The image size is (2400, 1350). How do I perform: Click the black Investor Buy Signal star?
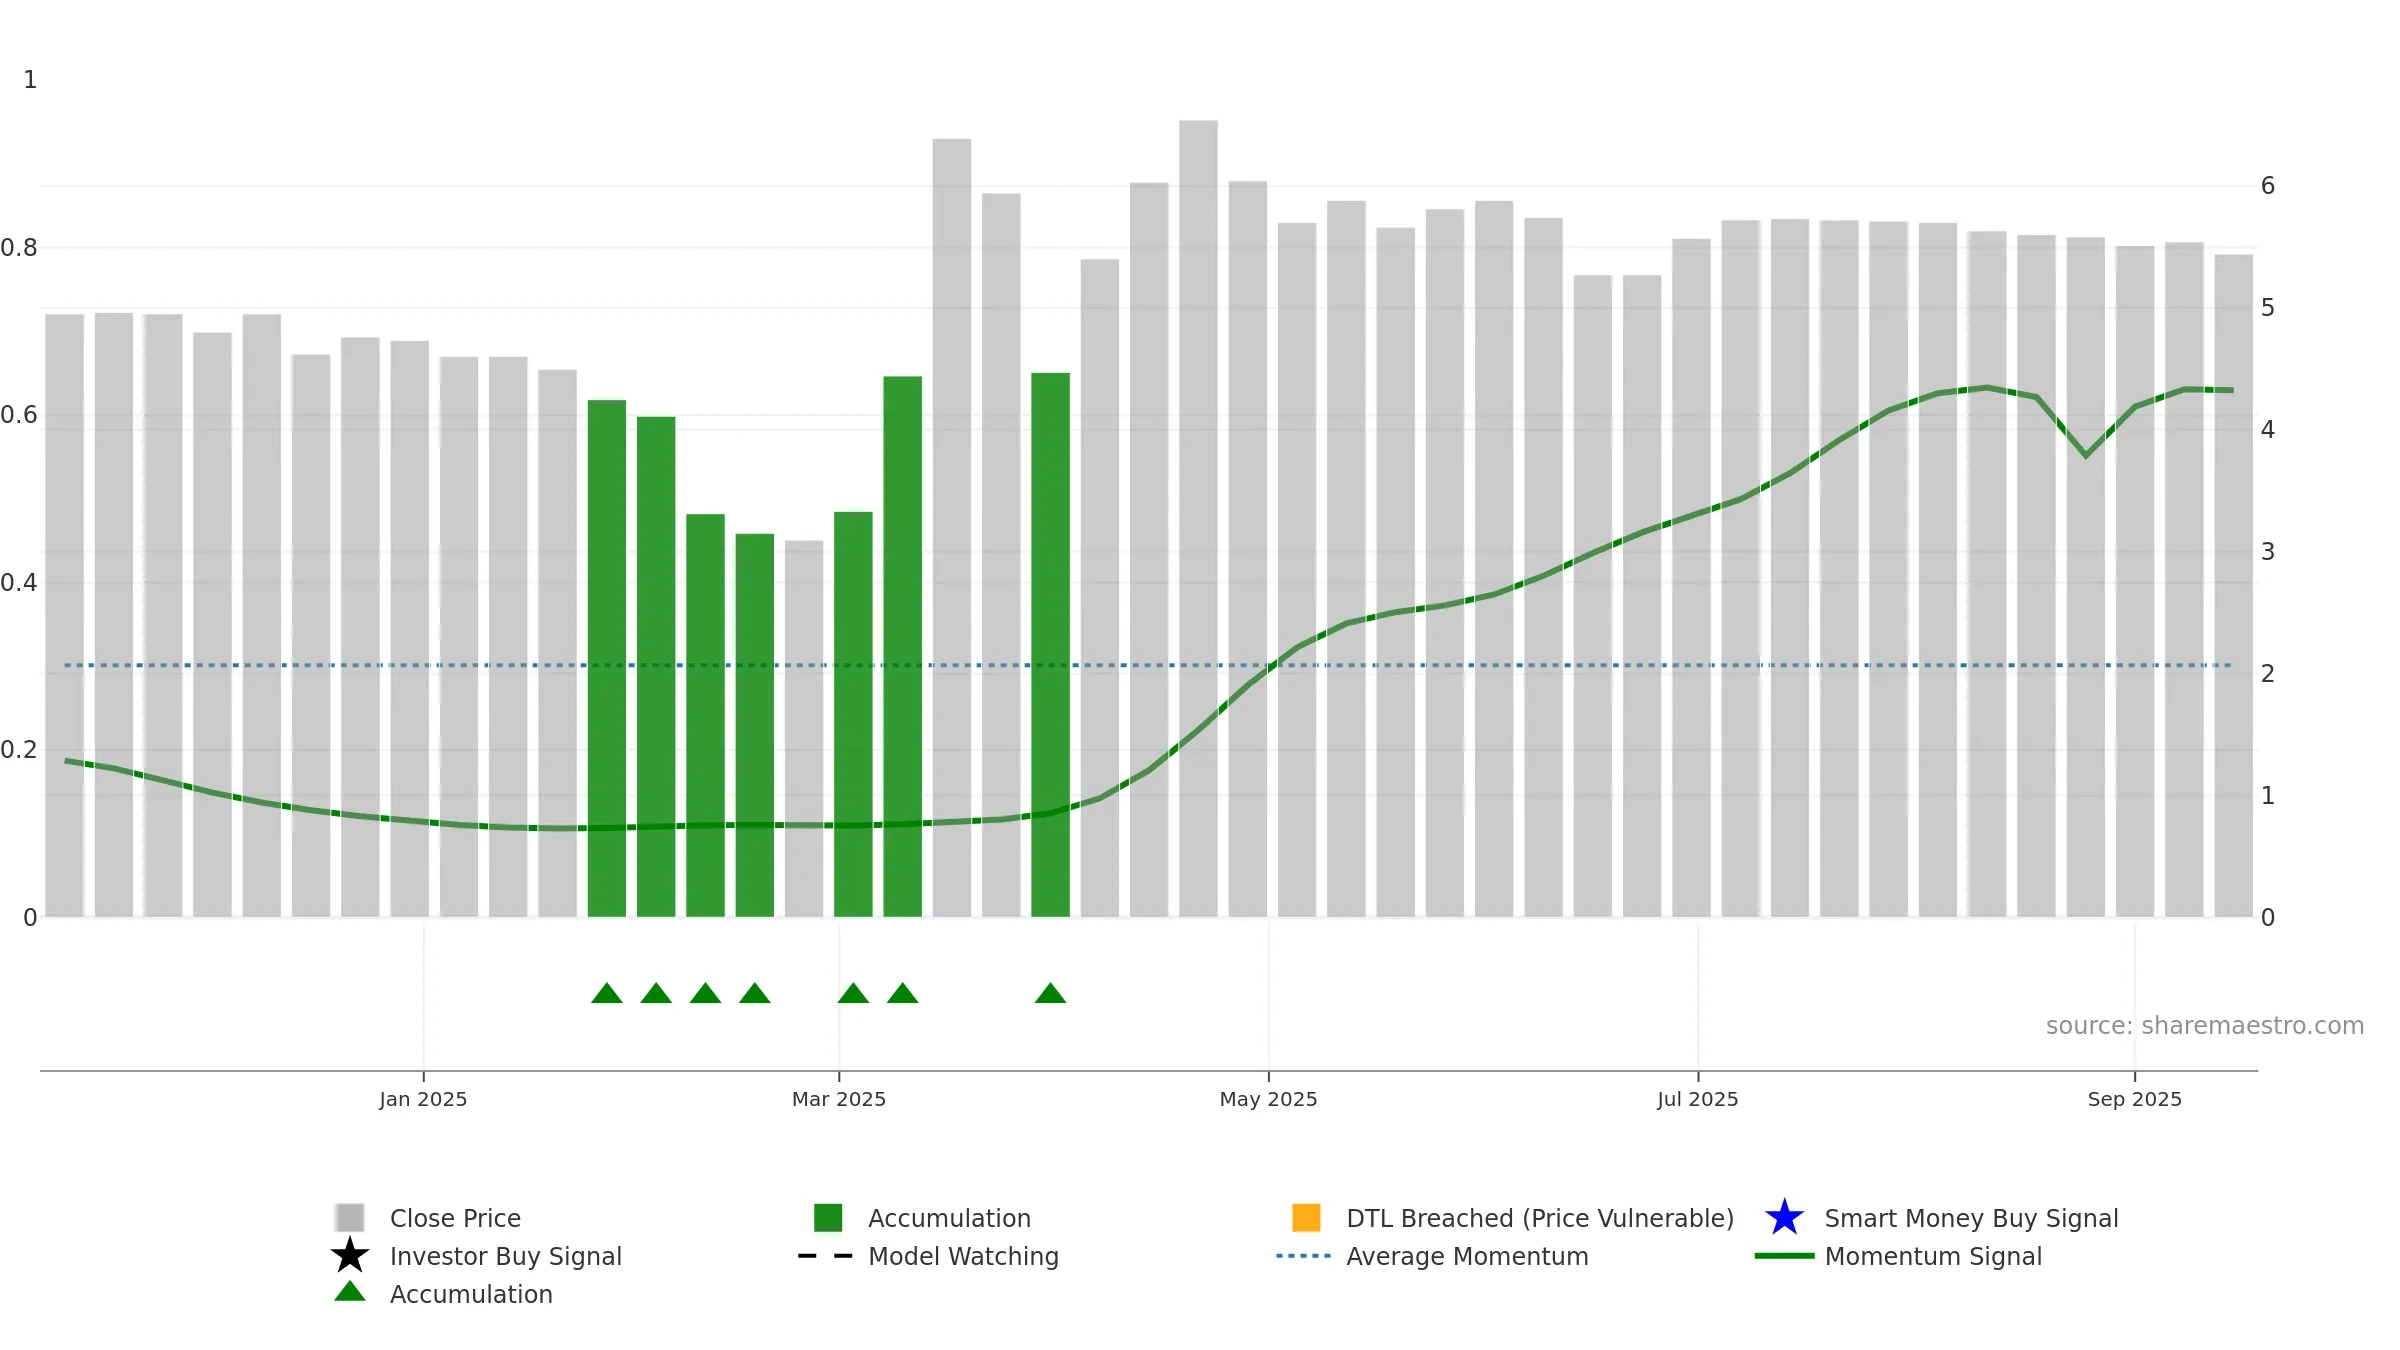pyautogui.click(x=350, y=1255)
